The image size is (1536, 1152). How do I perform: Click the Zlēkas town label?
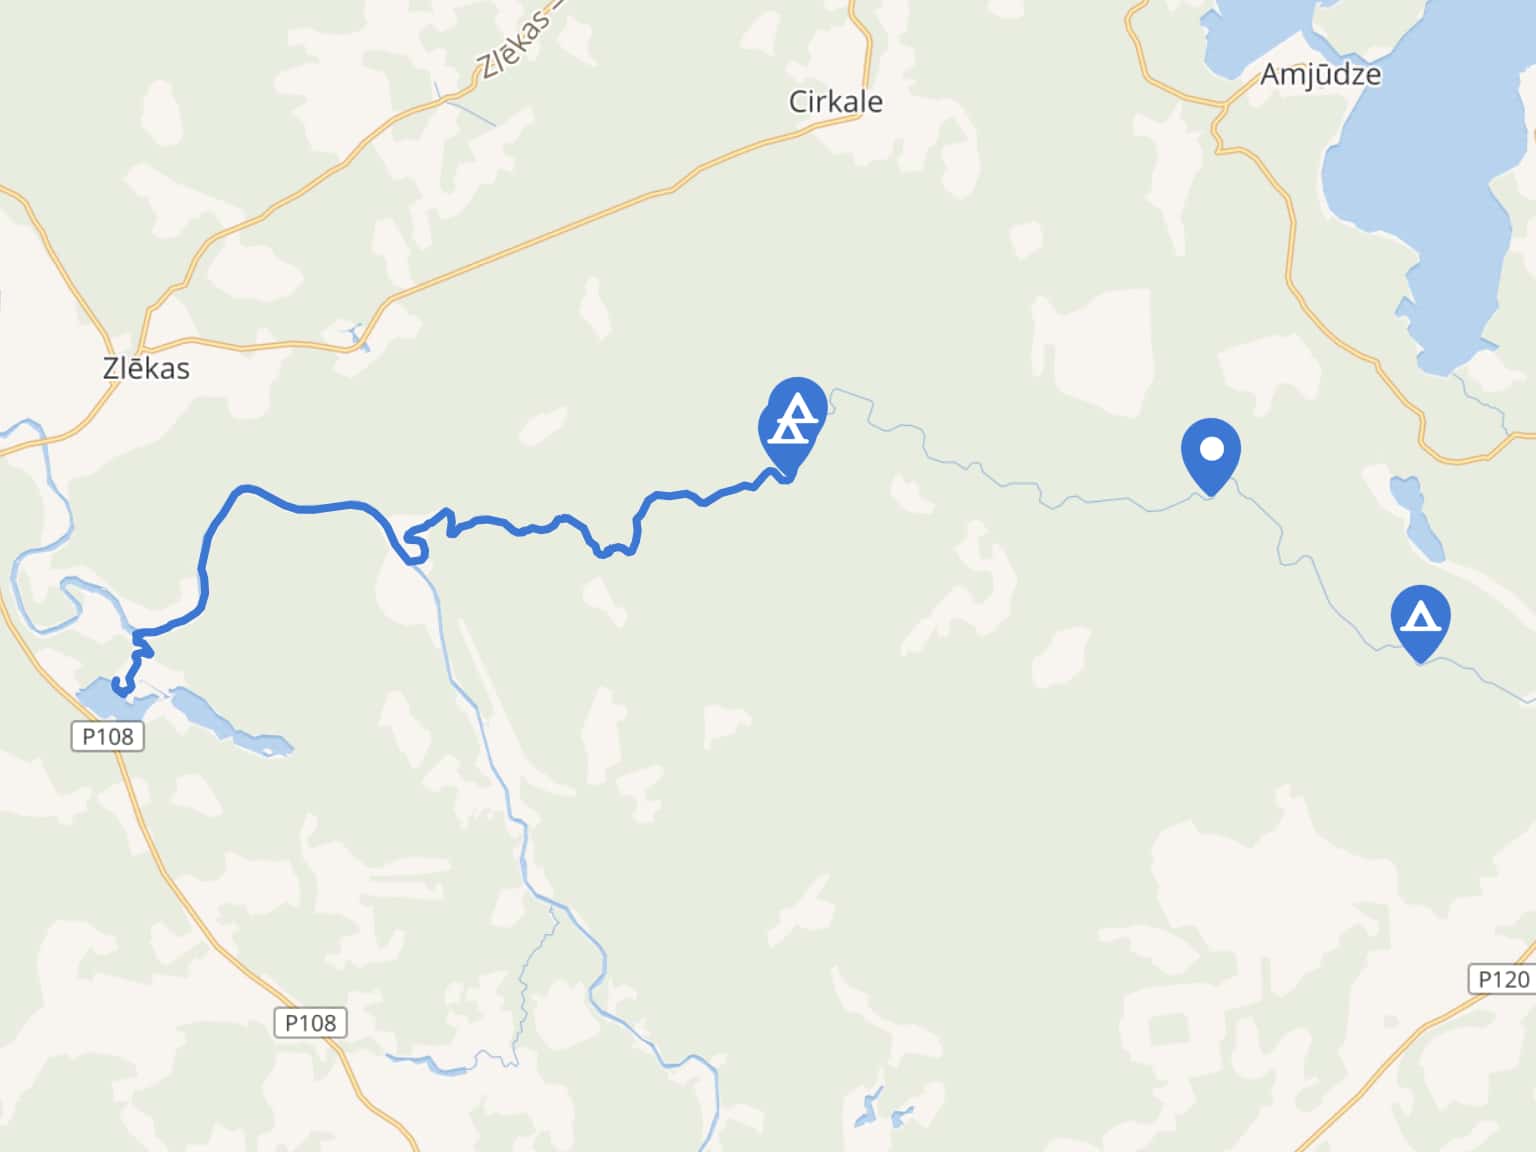(146, 368)
